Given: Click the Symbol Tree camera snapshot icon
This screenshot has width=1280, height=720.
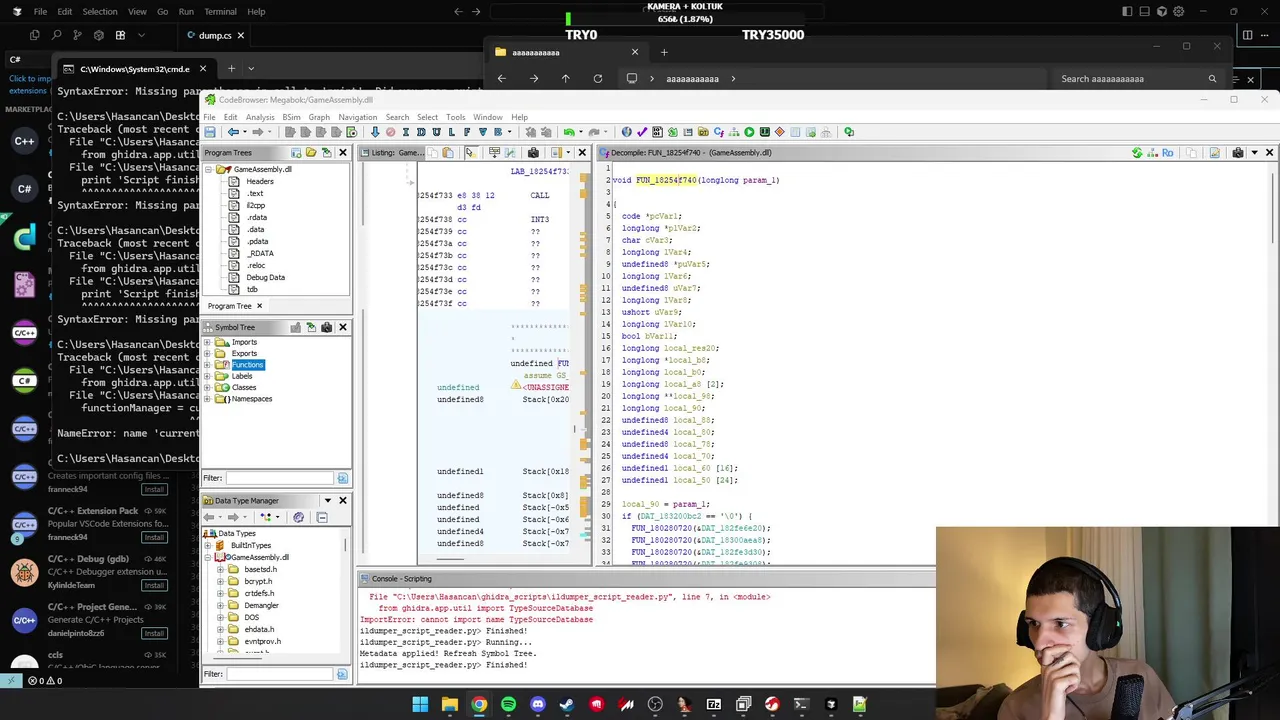Looking at the screenshot, I should (326, 327).
